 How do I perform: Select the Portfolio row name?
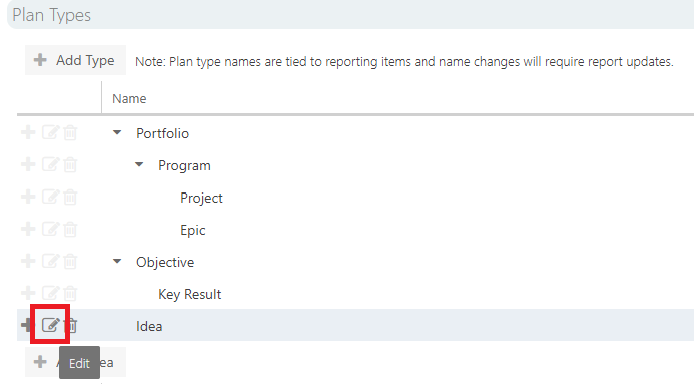coord(162,133)
